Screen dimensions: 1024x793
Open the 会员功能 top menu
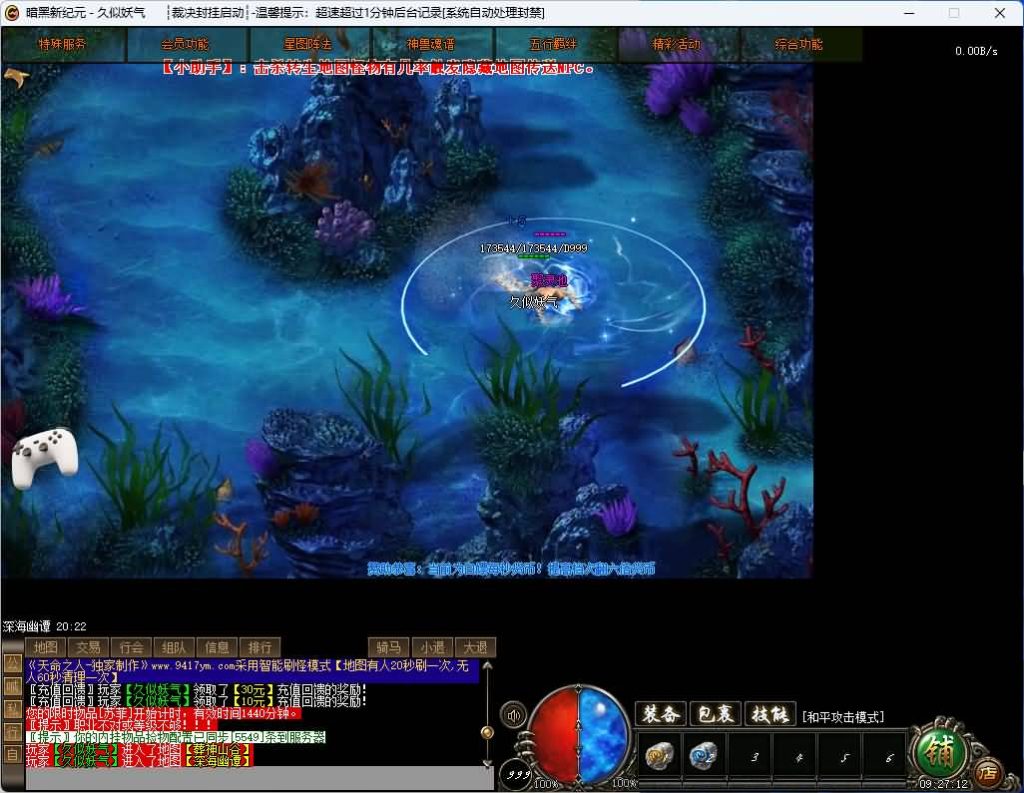coord(185,44)
